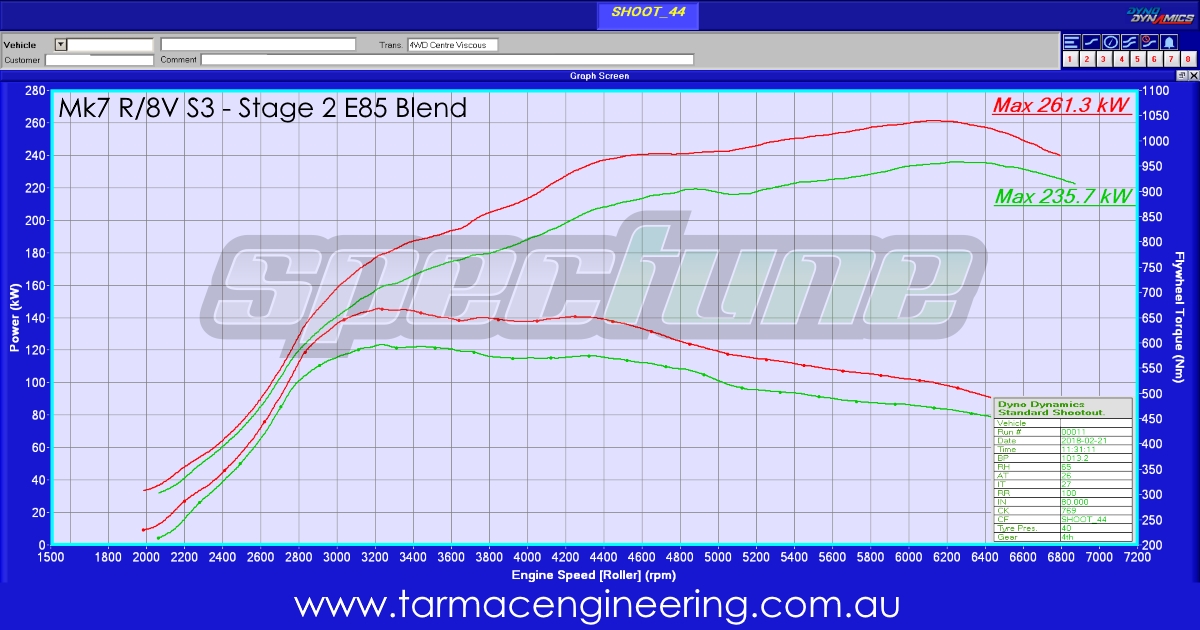Image resolution: width=1200 pixels, height=630 pixels.
Task: Click the Run # row in Shootout table
Action: [1062, 432]
